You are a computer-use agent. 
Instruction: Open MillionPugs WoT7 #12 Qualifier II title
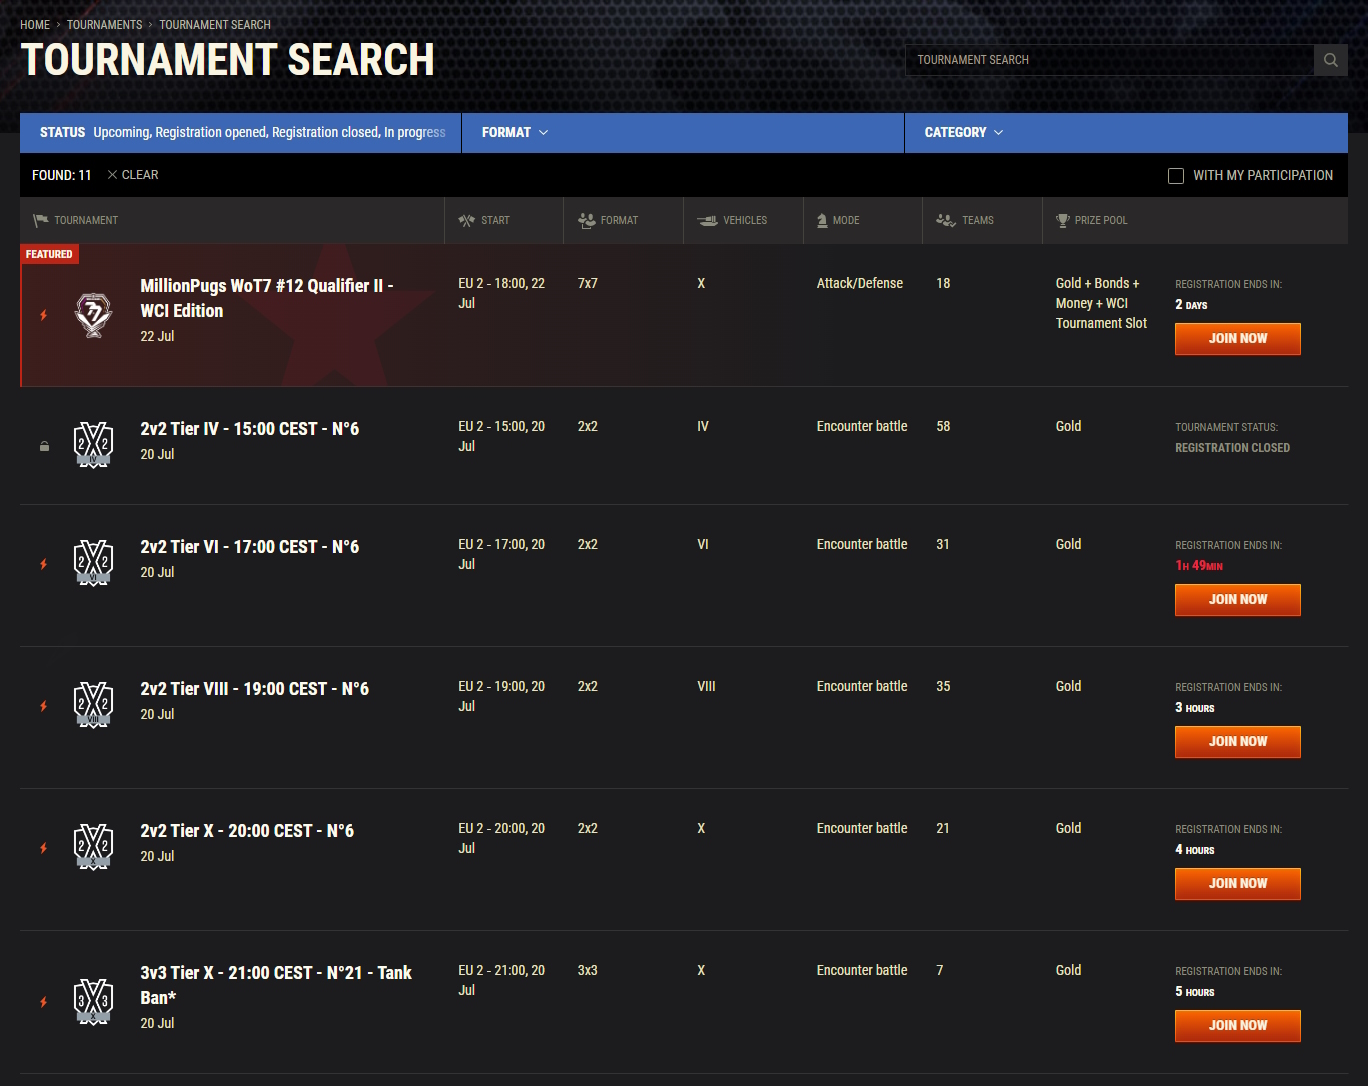coord(267,298)
